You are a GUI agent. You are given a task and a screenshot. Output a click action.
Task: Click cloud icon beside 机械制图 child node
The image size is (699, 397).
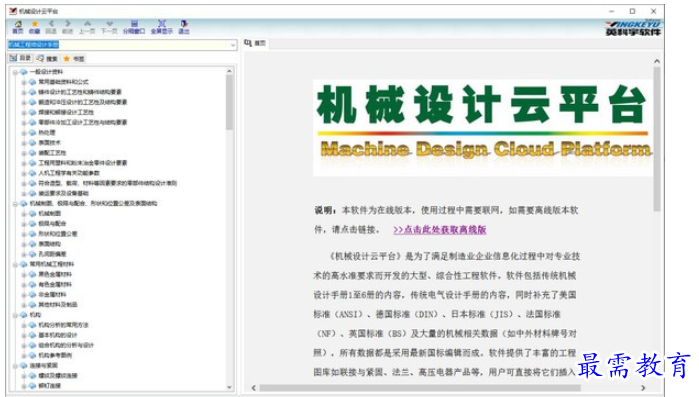[32, 213]
